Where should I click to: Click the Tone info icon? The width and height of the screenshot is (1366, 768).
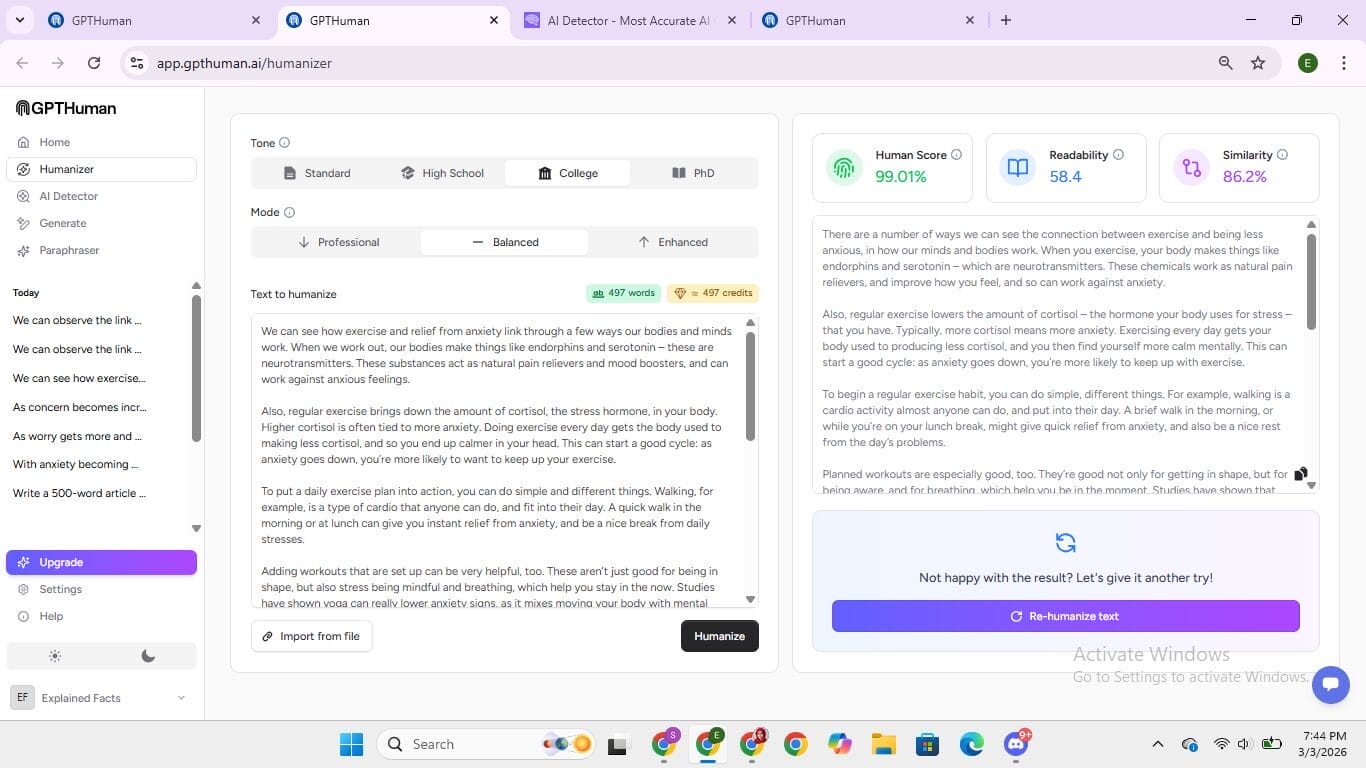point(284,143)
